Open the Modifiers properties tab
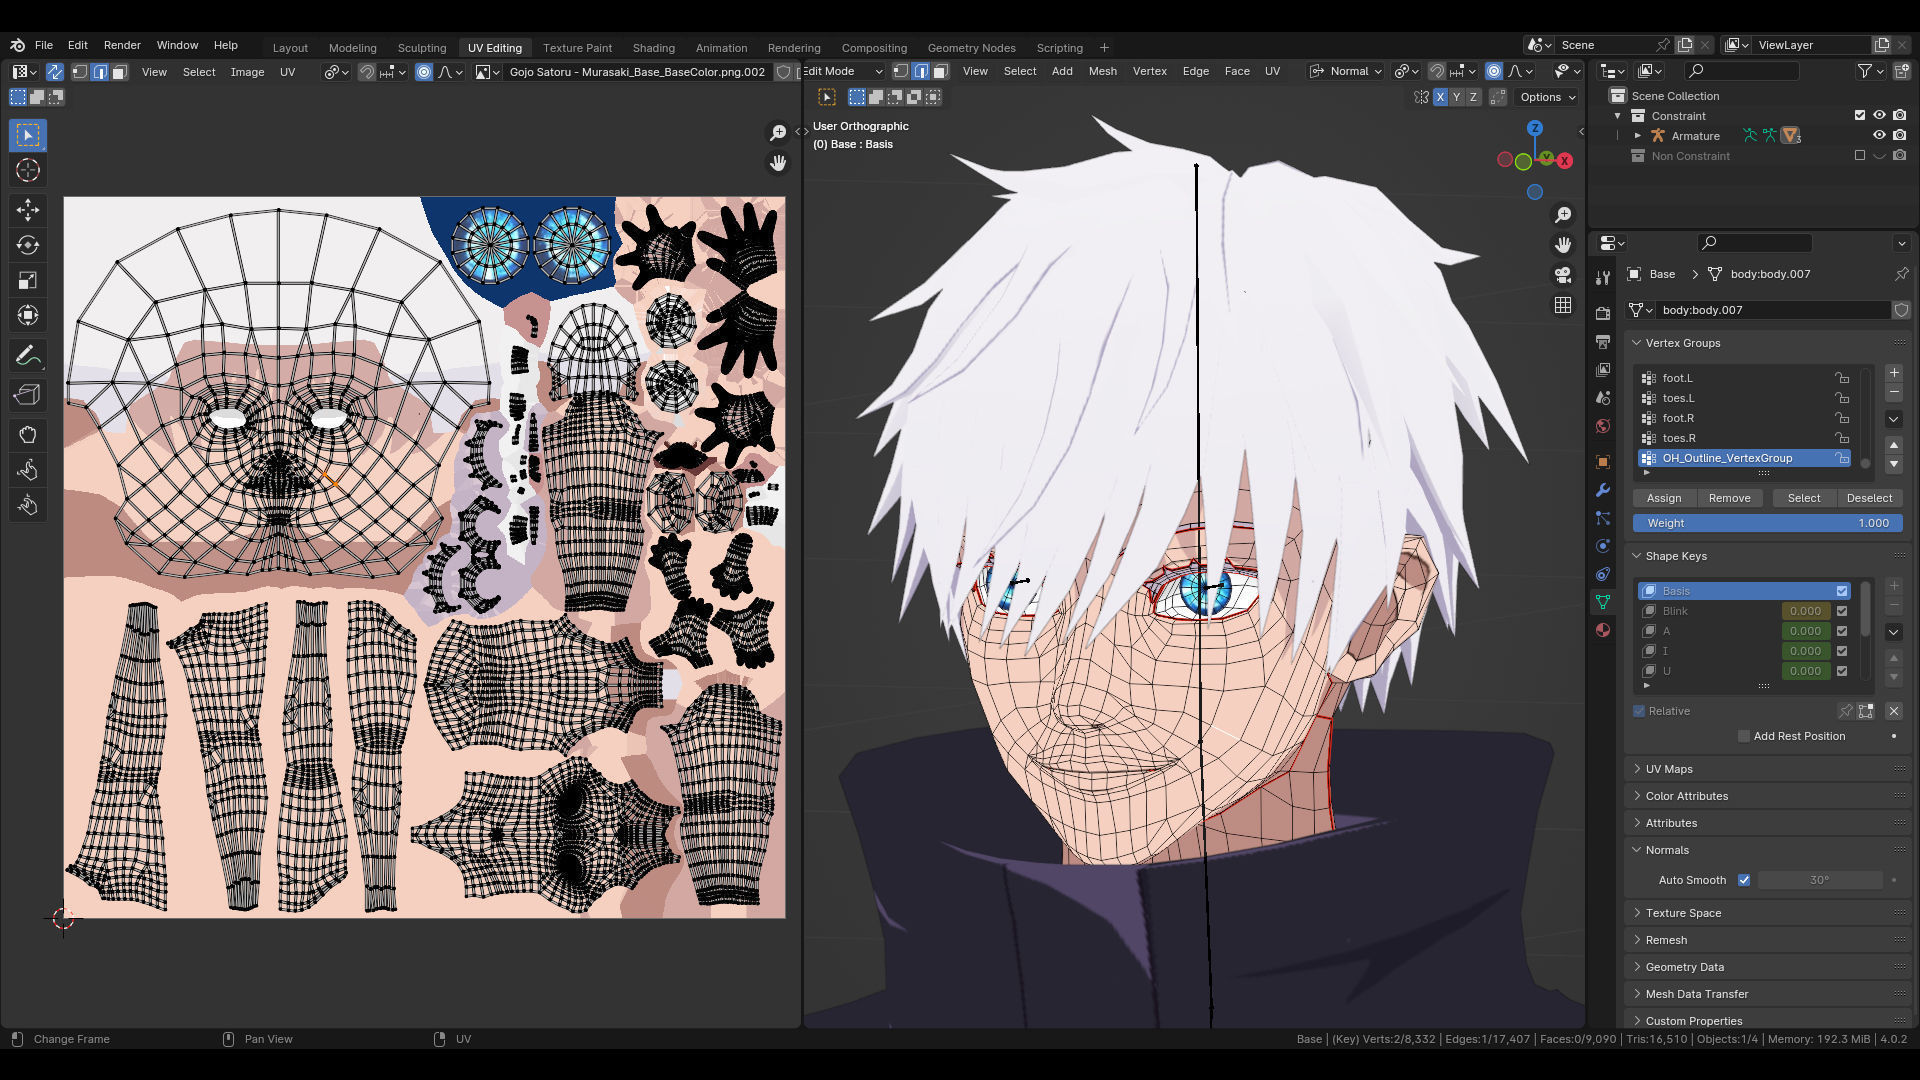Image resolution: width=1920 pixels, height=1080 pixels. click(1603, 490)
